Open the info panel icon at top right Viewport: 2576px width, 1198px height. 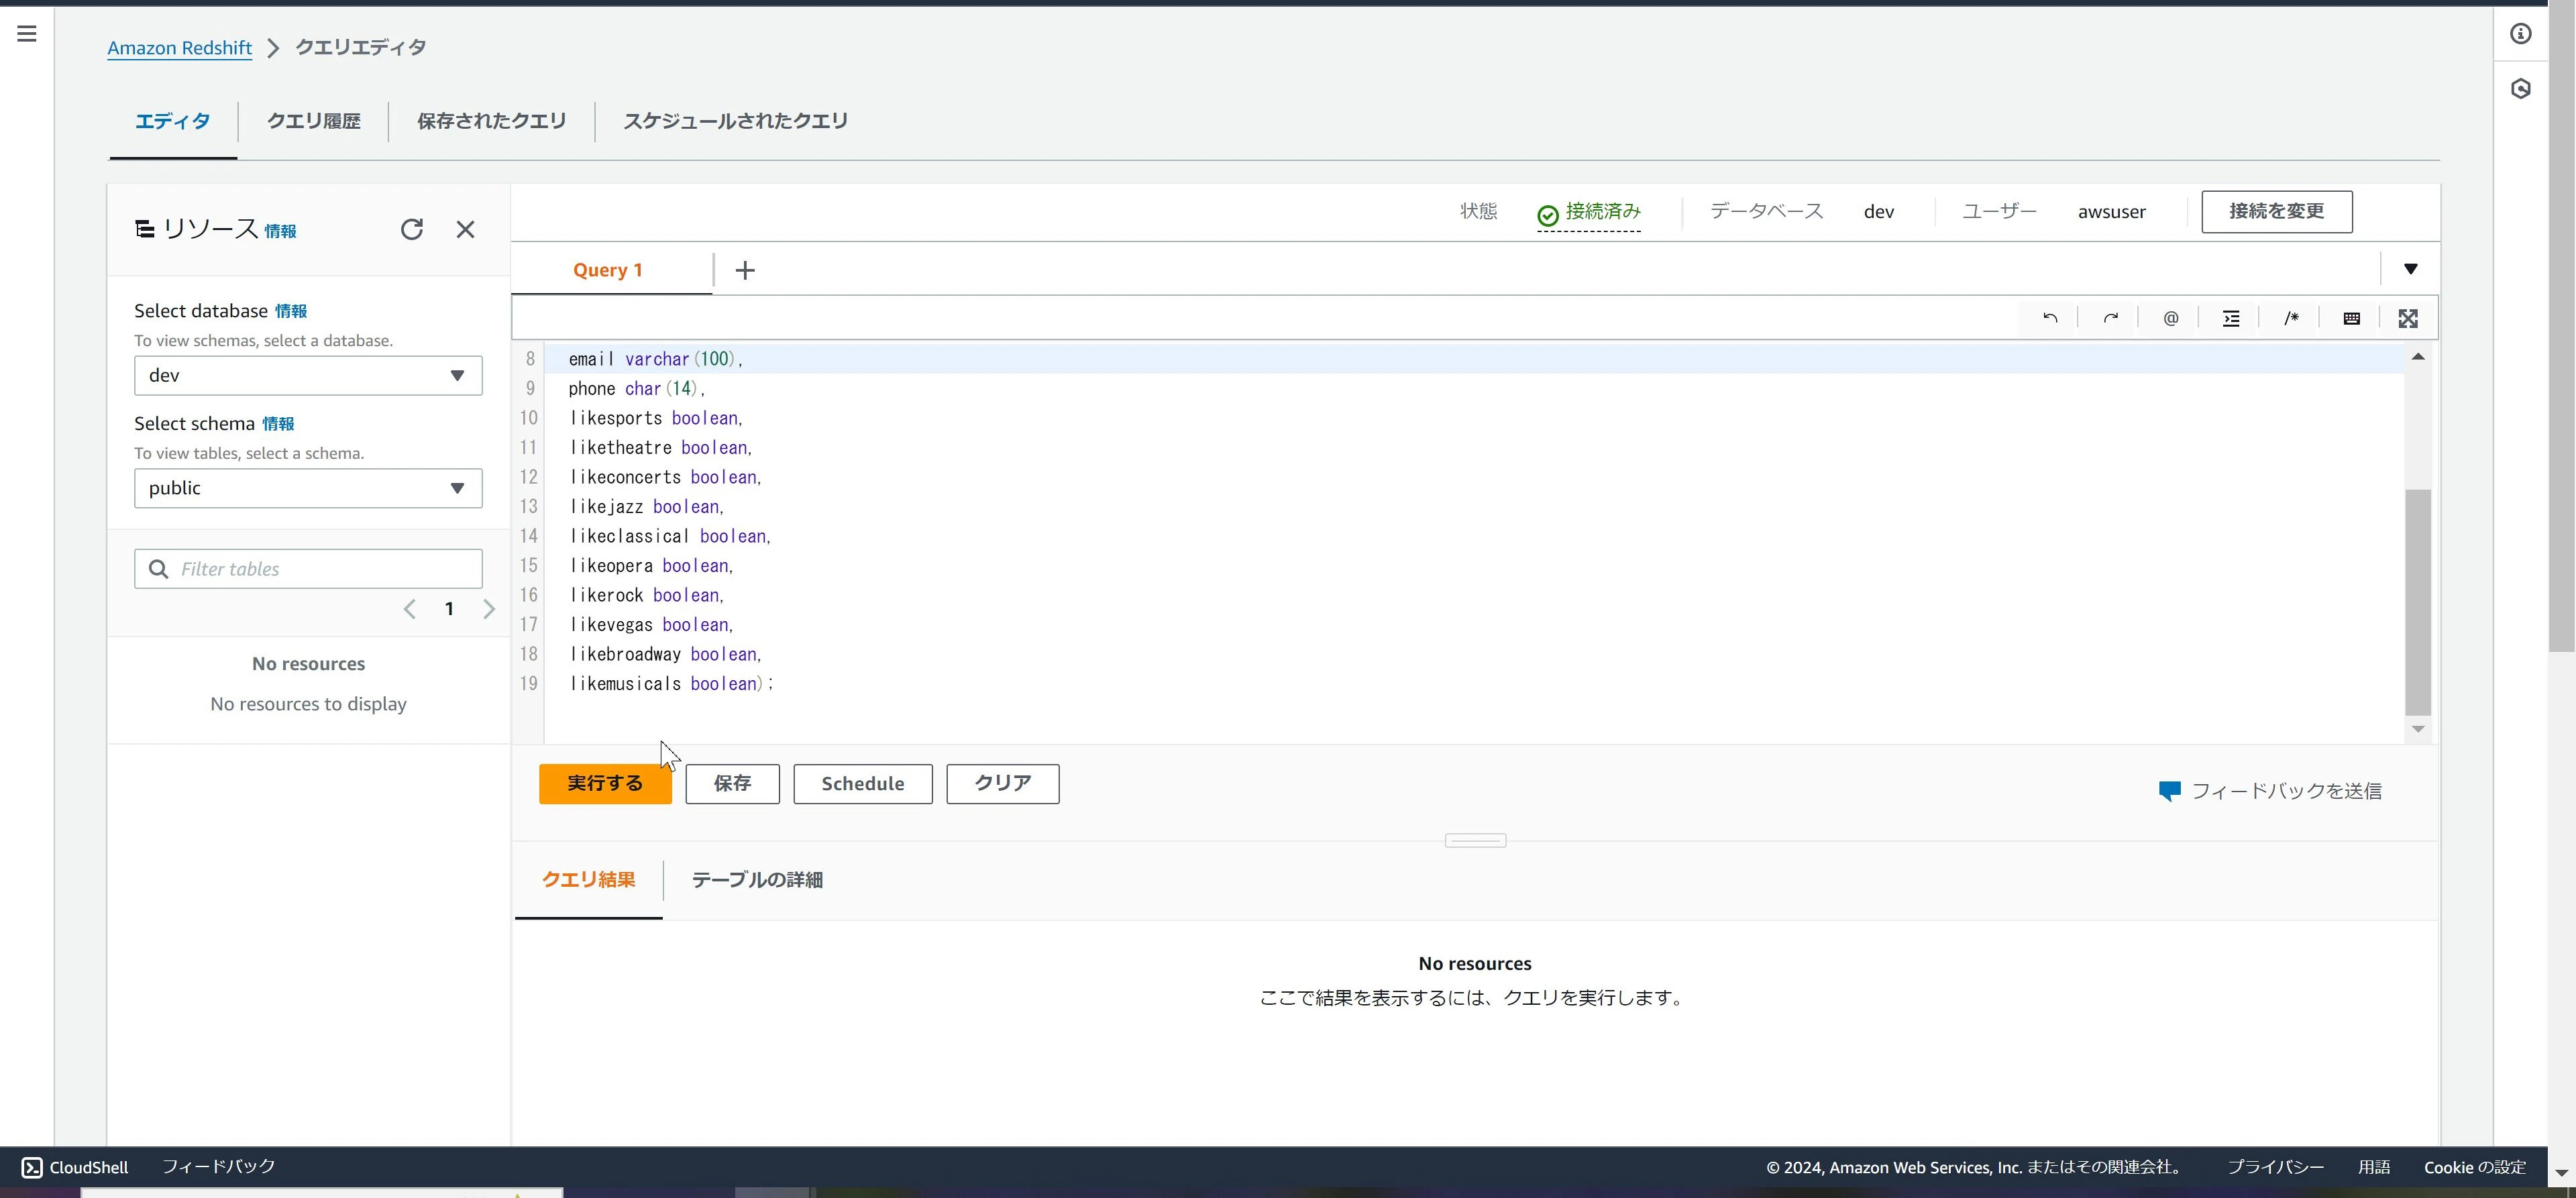[2521, 34]
